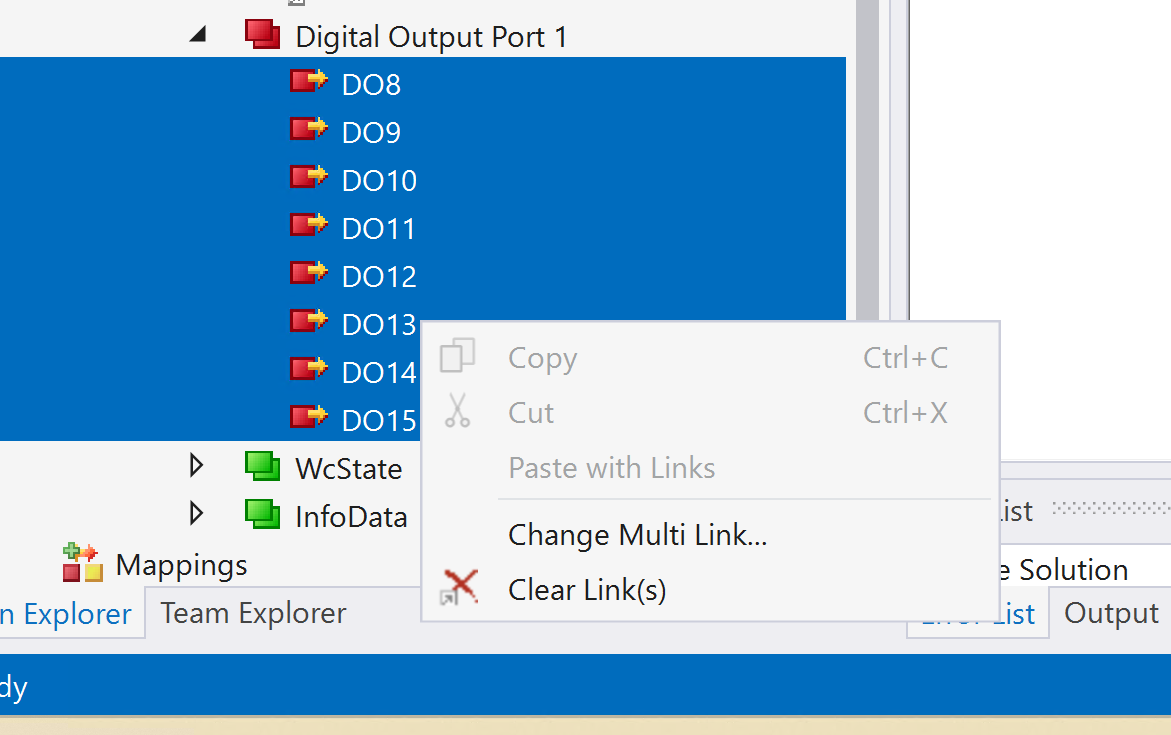The width and height of the screenshot is (1171, 735).
Task: Click the Digital Output Port 1 icon
Action: tap(263, 35)
